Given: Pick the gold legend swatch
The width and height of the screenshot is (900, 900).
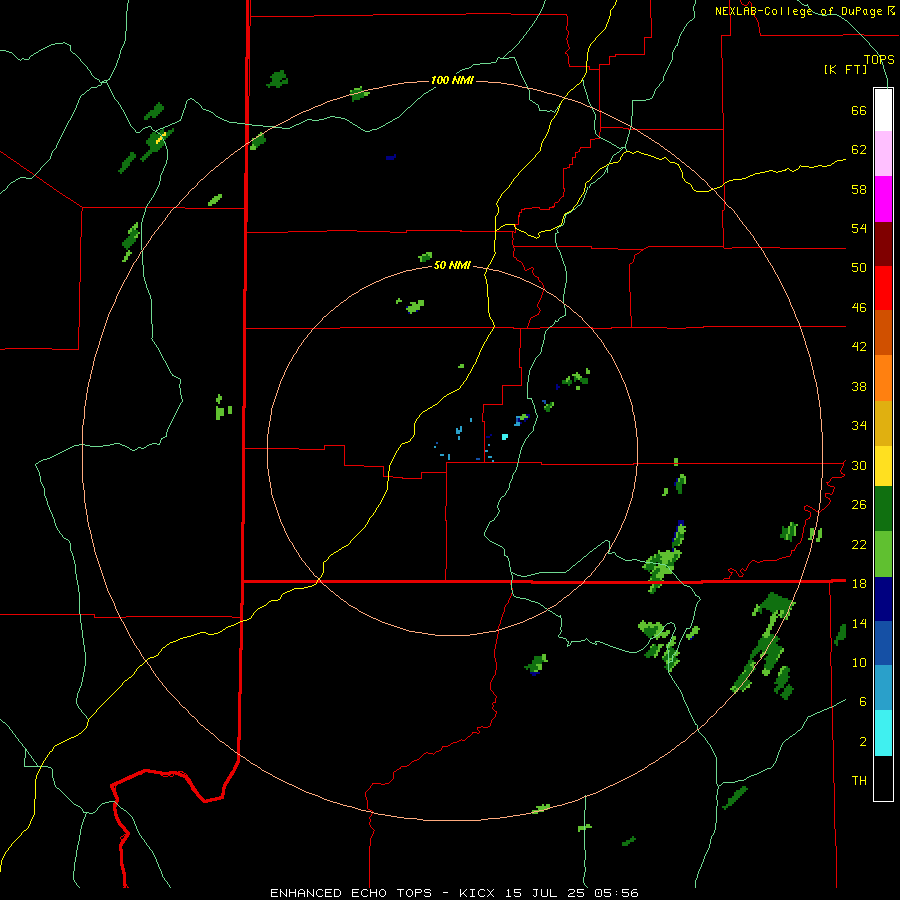Looking at the screenshot, I should pyautogui.click(x=883, y=424).
